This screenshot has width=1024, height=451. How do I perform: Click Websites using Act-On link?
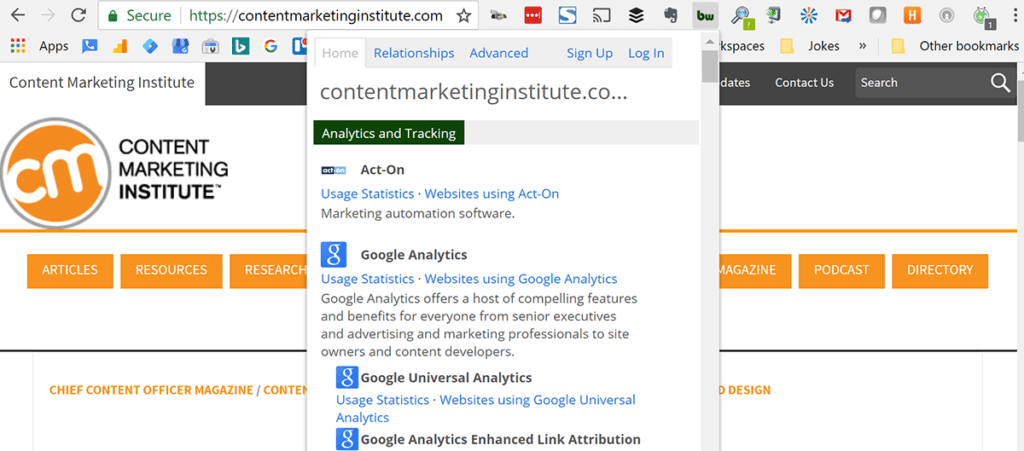coord(491,194)
